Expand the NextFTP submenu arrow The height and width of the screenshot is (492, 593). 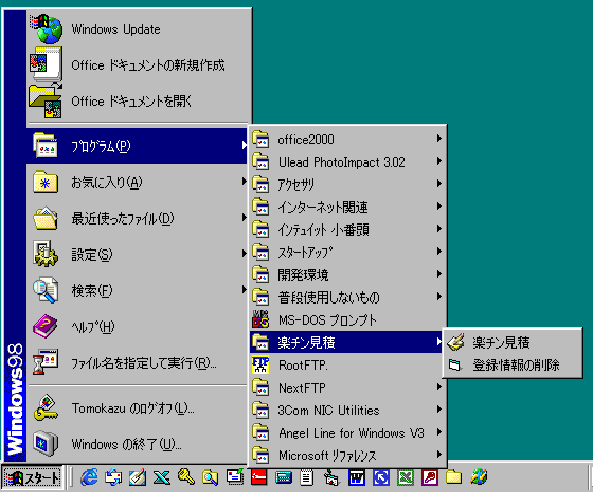tap(439, 387)
